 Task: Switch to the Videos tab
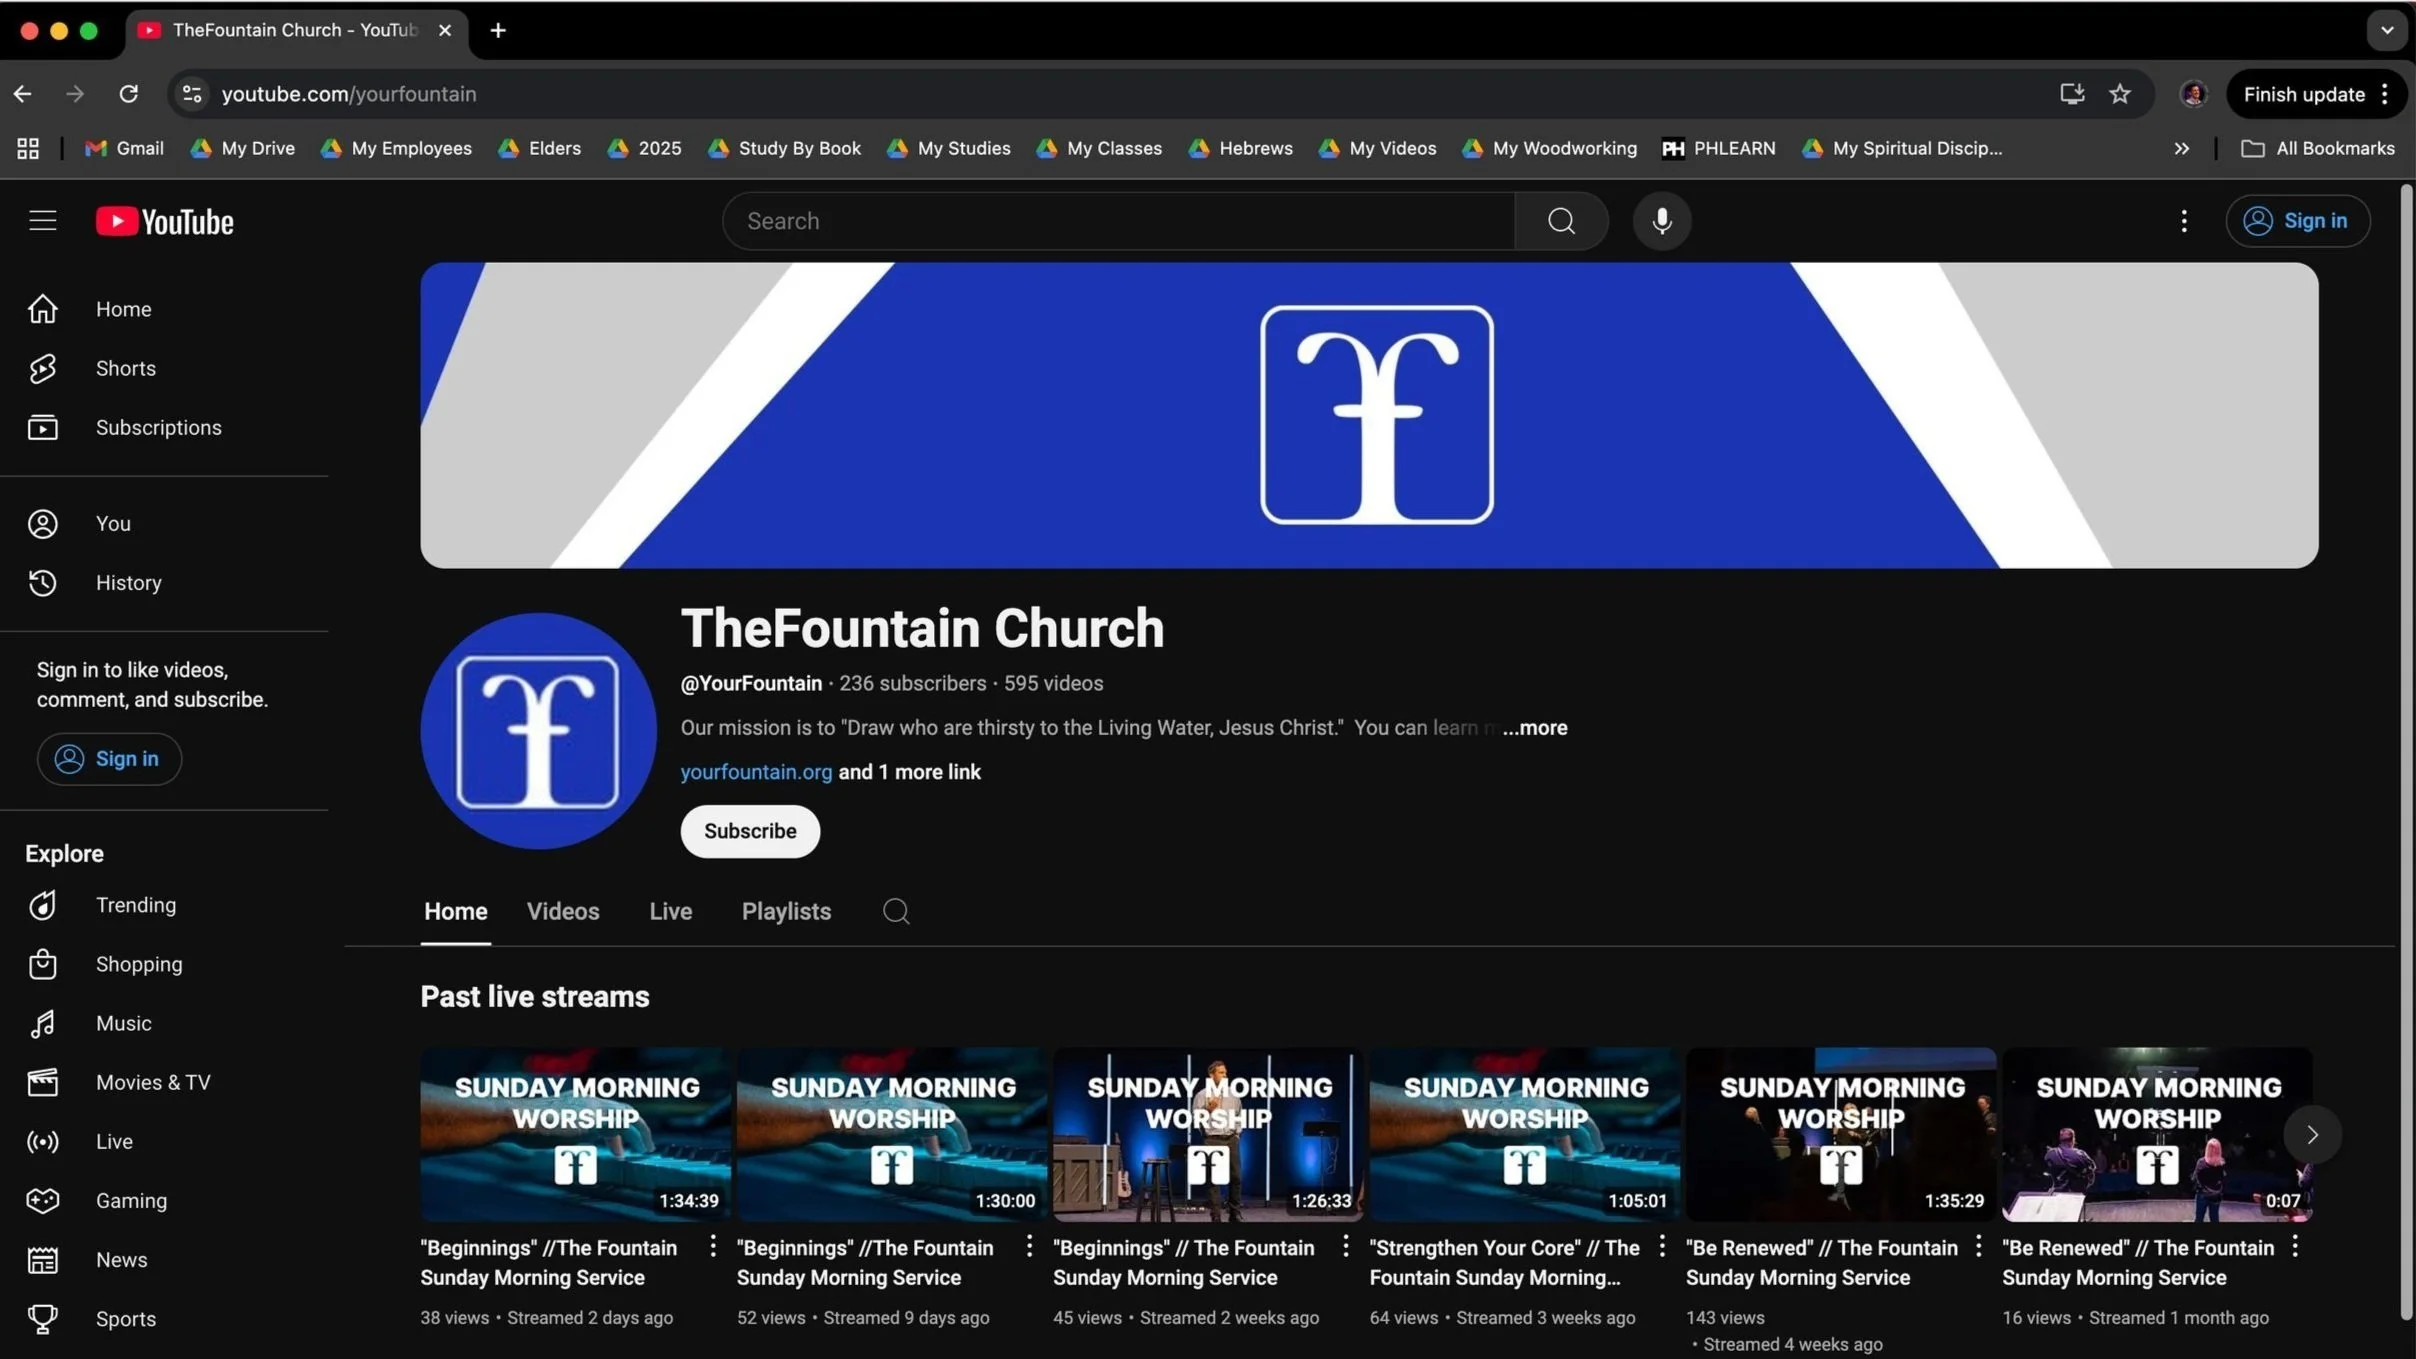563,911
